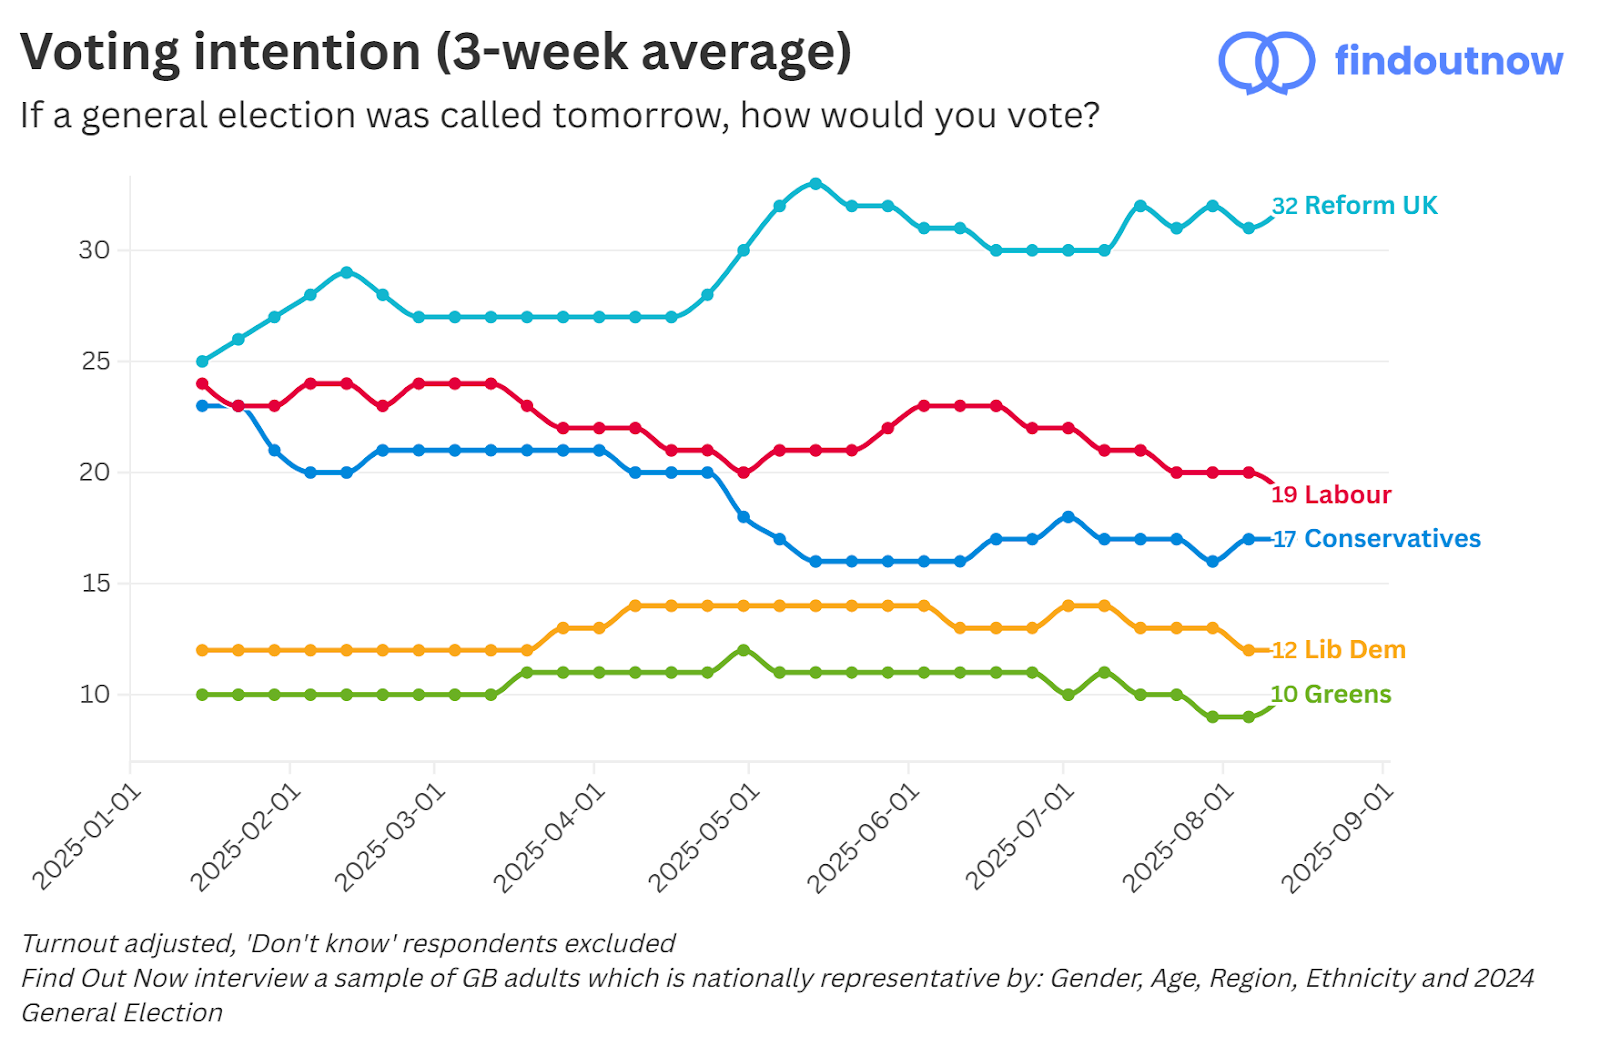Select the Lib Dem series label
The width and height of the screenshot is (1600, 1047).
click(x=1339, y=649)
